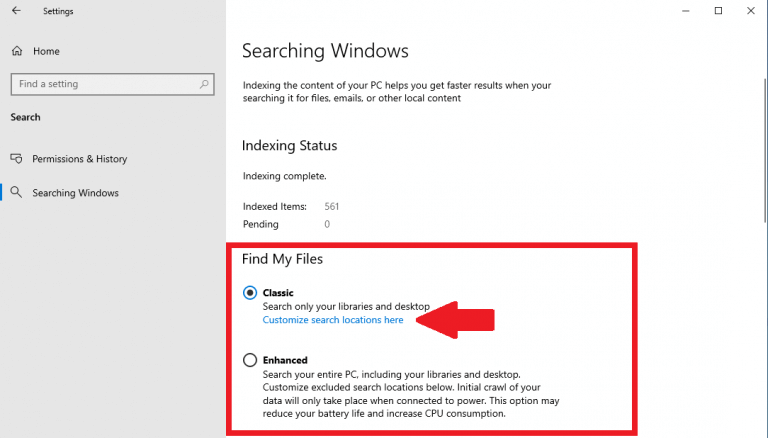The width and height of the screenshot is (768, 438).
Task: Click the Indexing Status heading
Action: [289, 146]
